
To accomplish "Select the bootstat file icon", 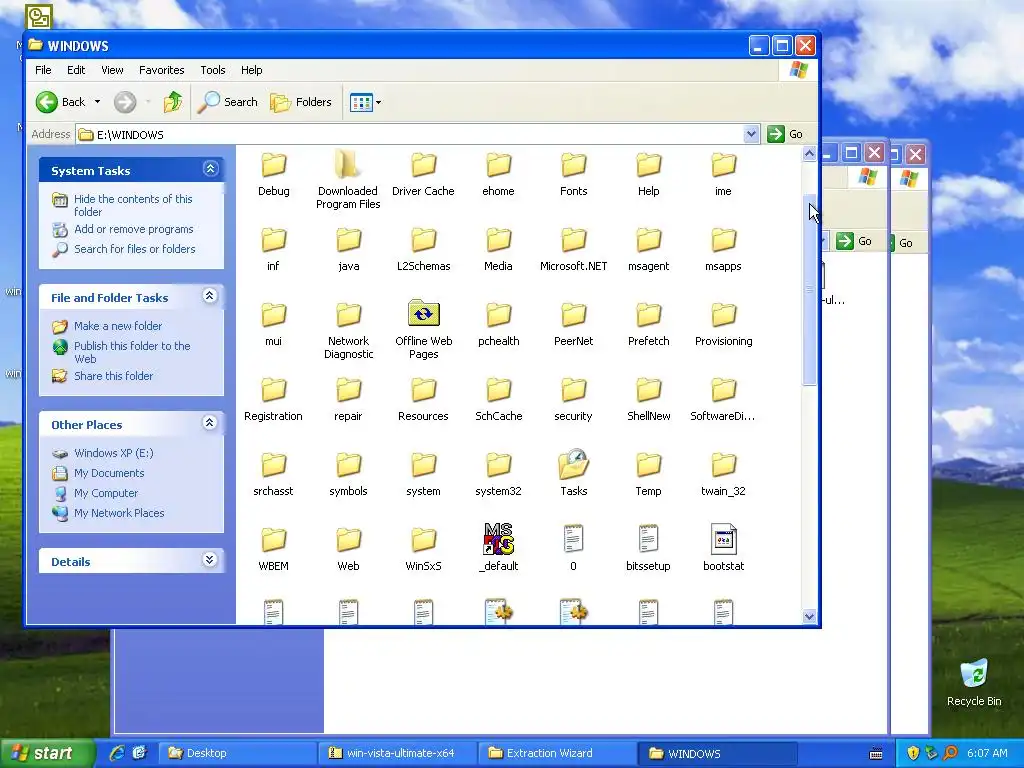I will pyautogui.click(x=723, y=539).
